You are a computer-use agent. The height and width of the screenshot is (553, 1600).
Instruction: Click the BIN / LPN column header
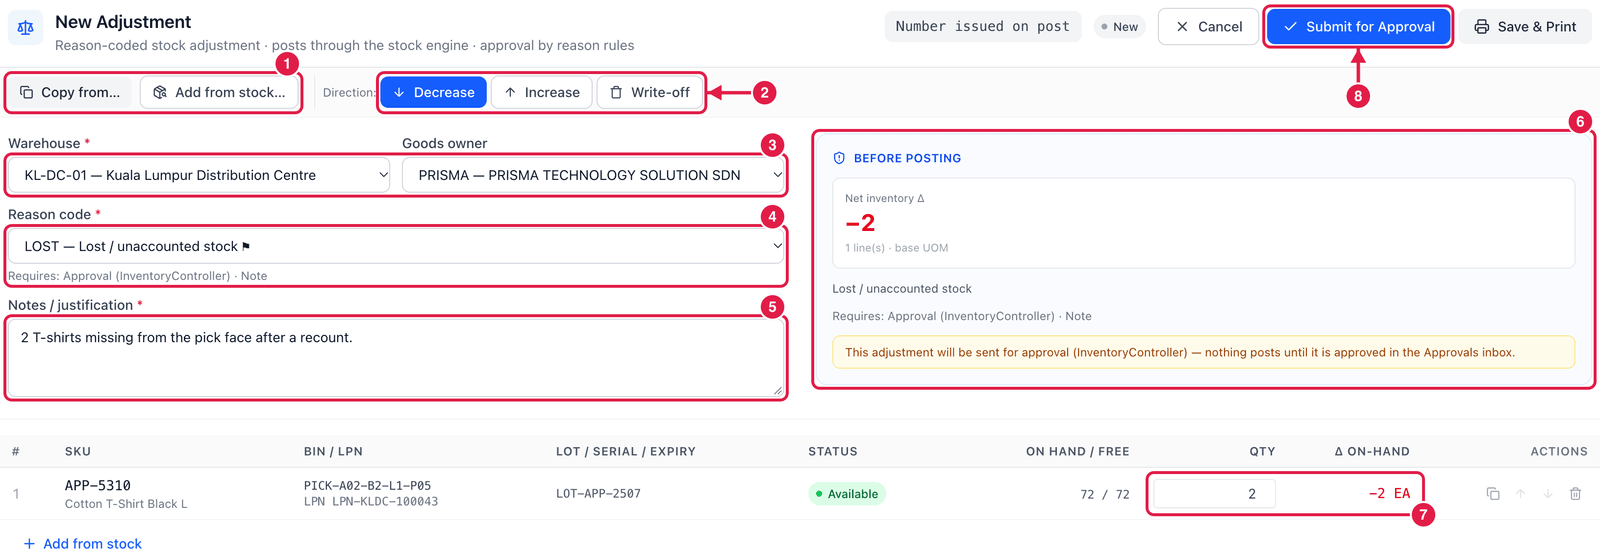333,452
